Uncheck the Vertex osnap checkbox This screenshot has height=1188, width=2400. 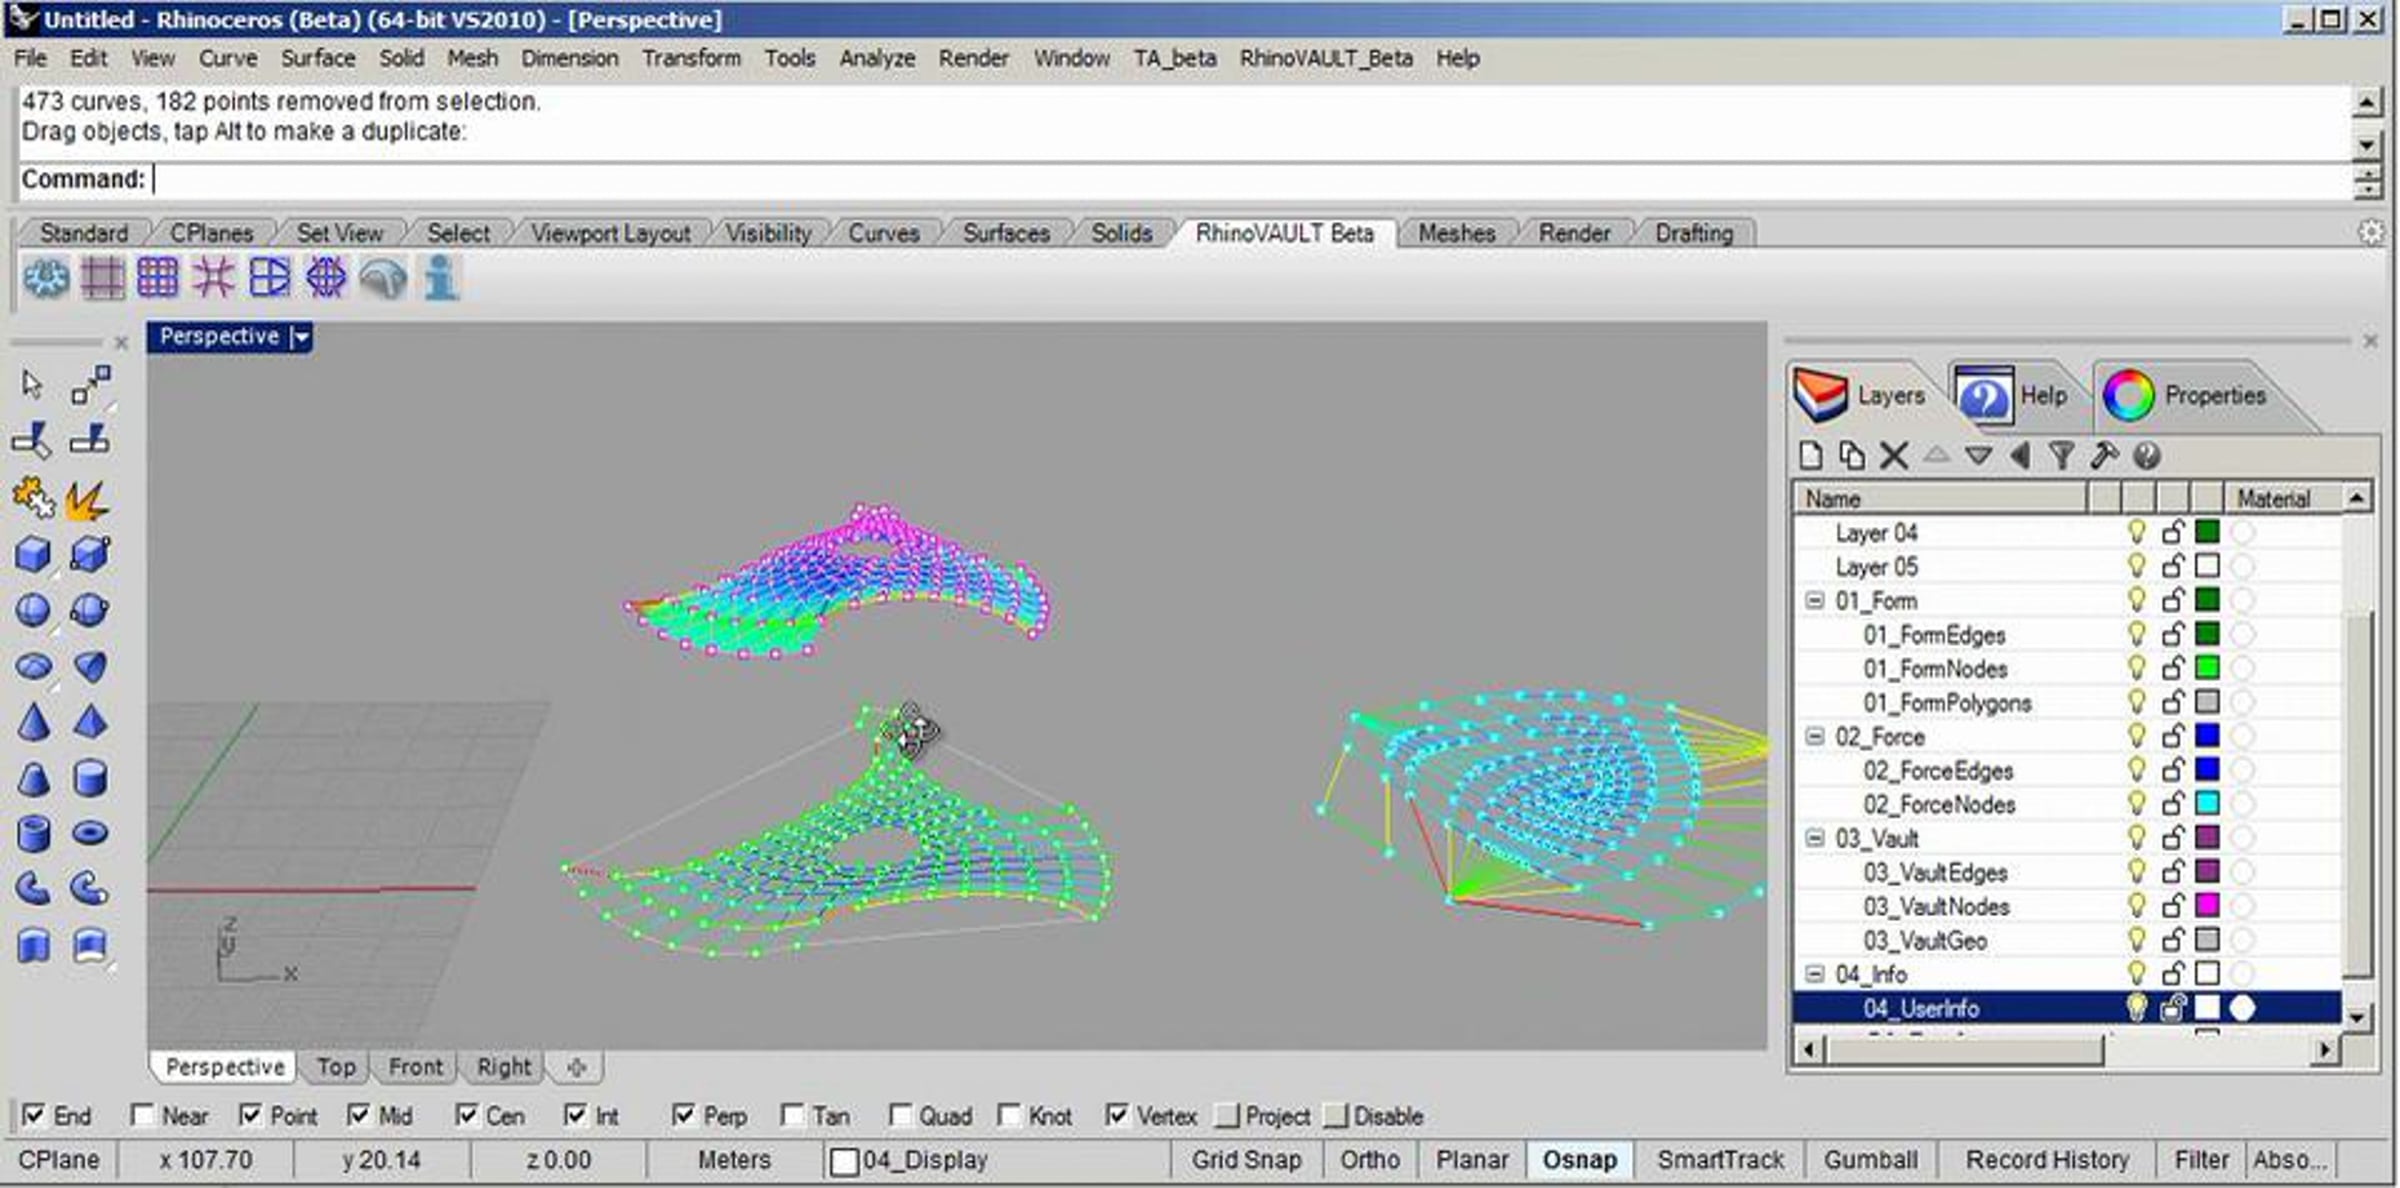point(1117,1115)
